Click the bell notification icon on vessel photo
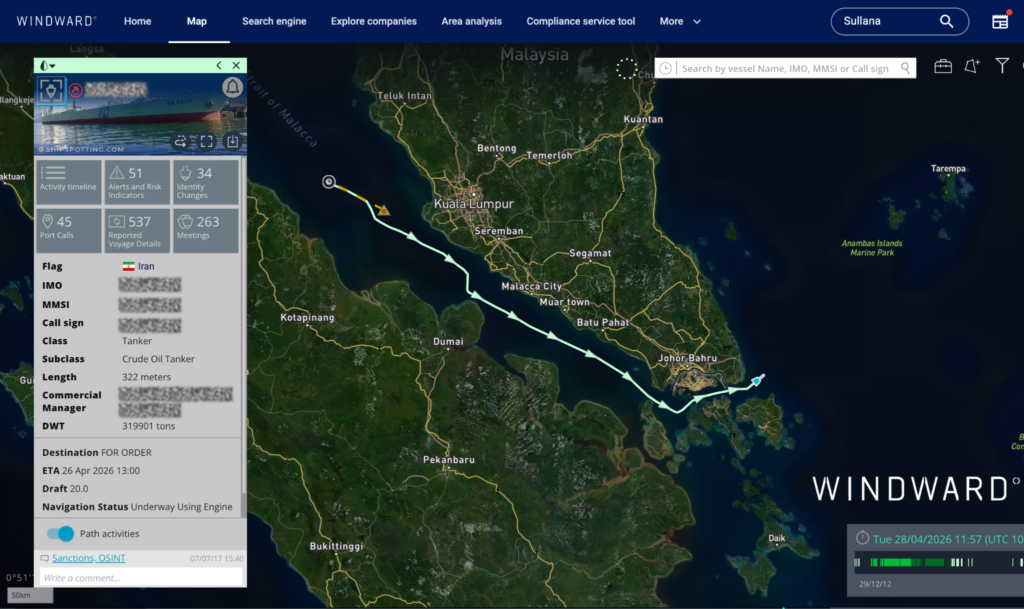 tap(233, 88)
